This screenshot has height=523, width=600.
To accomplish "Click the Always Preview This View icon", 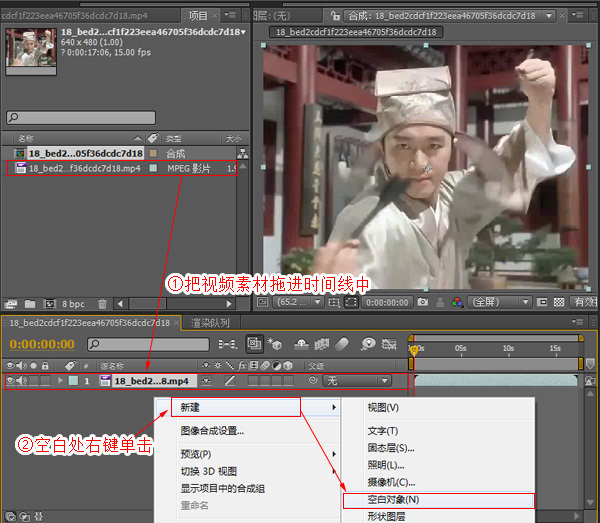I will point(262,302).
